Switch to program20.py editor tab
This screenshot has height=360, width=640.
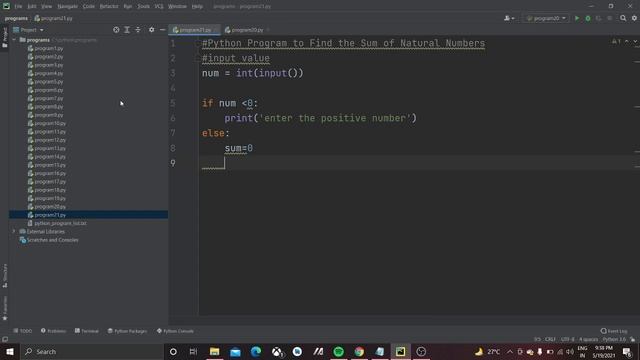pyautogui.click(x=247, y=30)
